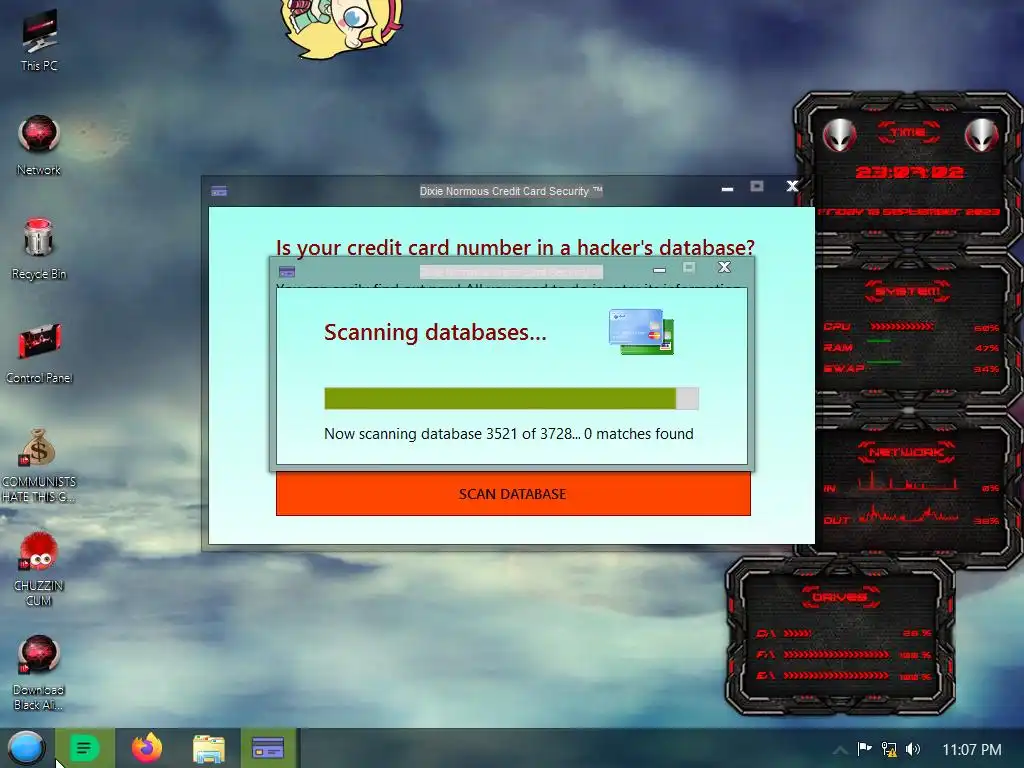Launch Firefox from the taskbar
Viewport: 1024px width, 768px height.
(x=147, y=748)
